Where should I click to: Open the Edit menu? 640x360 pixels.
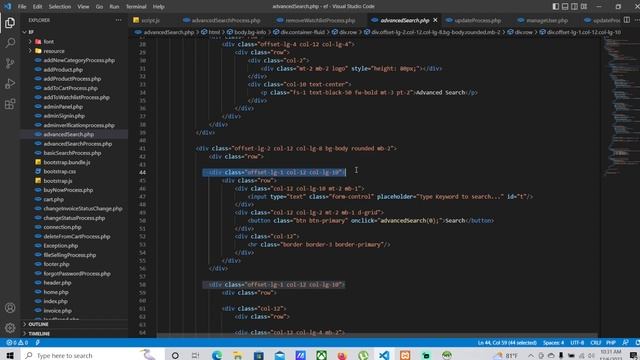click(x=38, y=7)
